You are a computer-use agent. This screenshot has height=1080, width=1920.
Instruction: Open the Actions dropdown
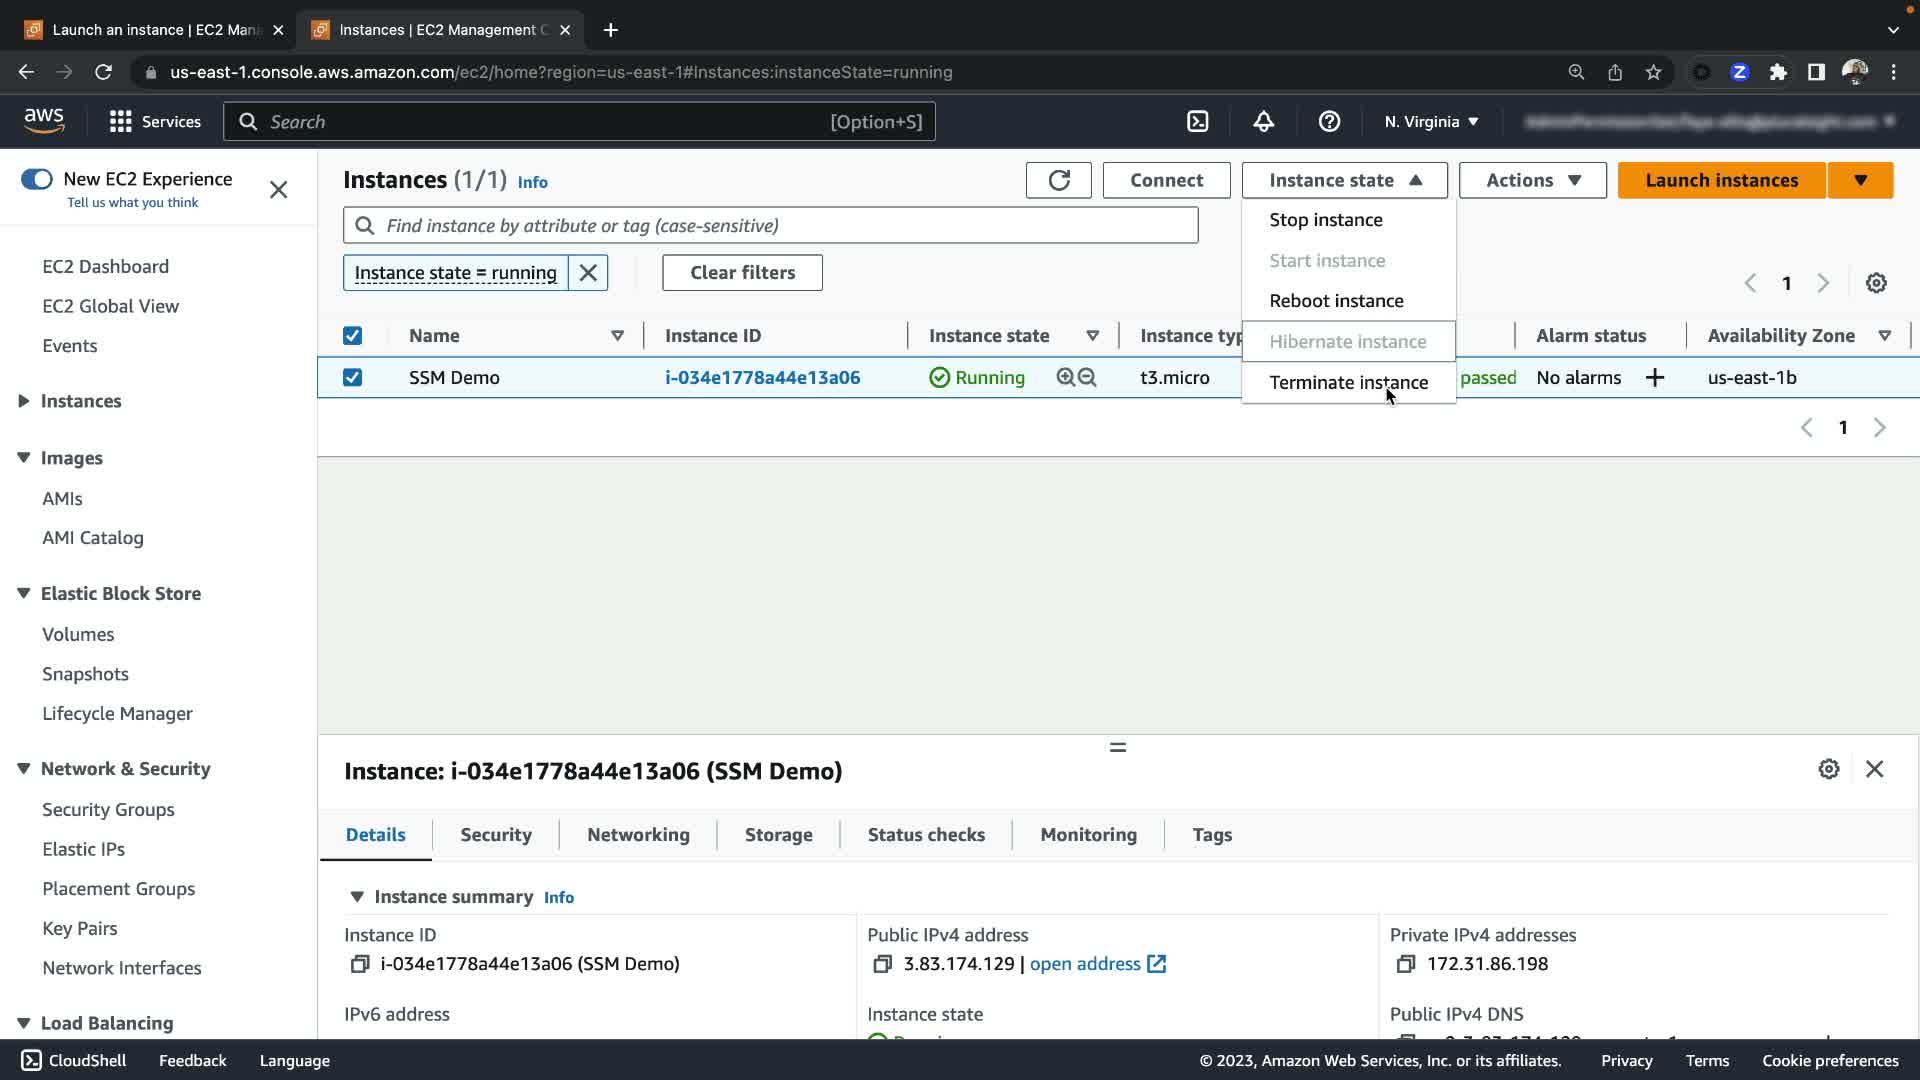1532,180
